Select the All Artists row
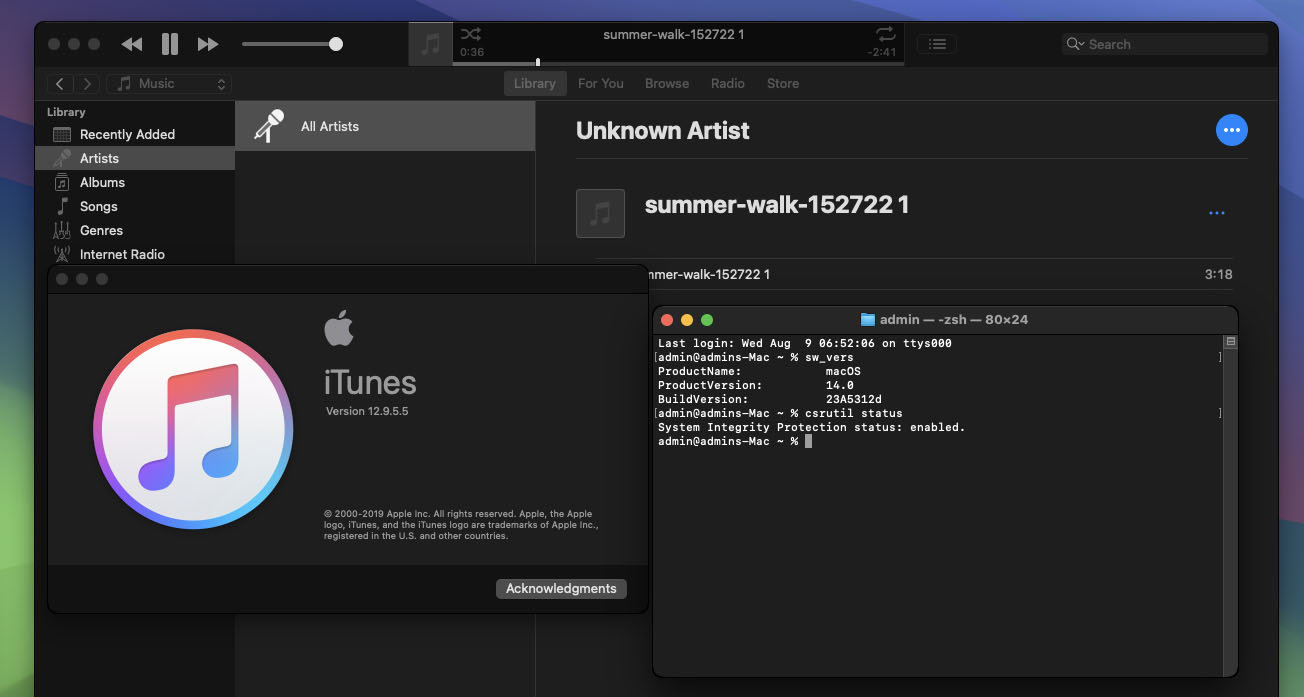 pos(385,126)
